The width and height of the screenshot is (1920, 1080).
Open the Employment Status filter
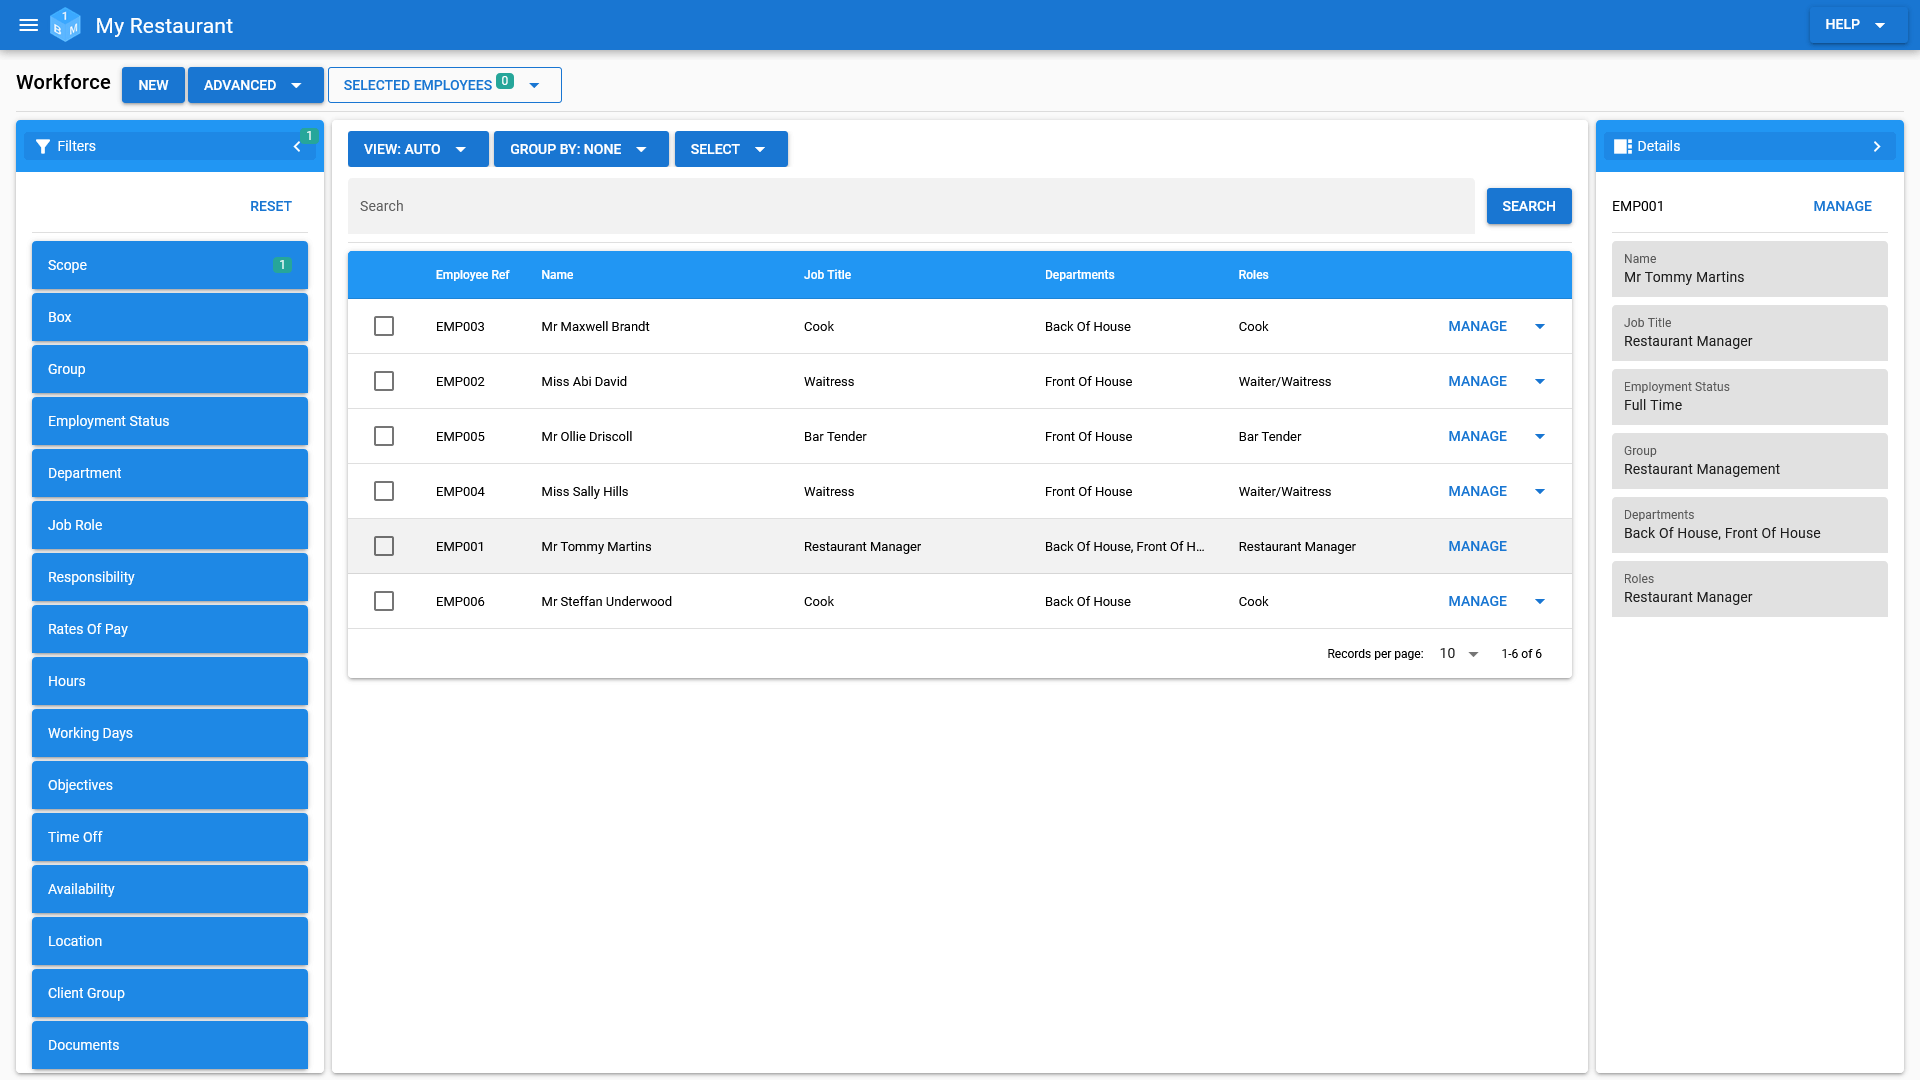click(x=169, y=421)
